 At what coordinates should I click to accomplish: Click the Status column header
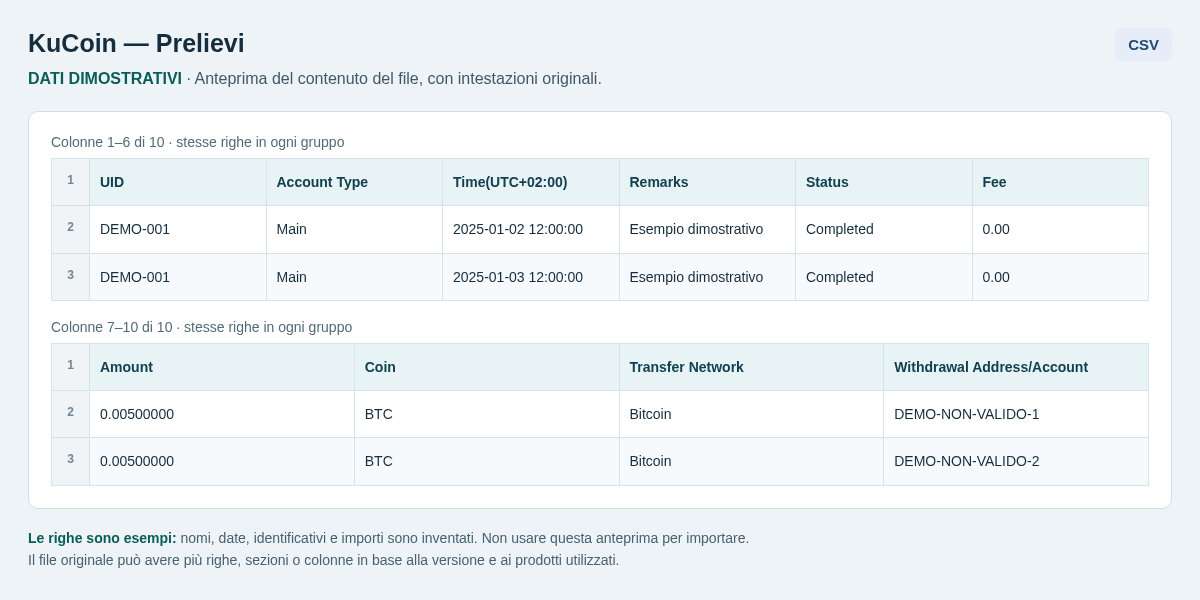pyautogui.click(x=884, y=182)
